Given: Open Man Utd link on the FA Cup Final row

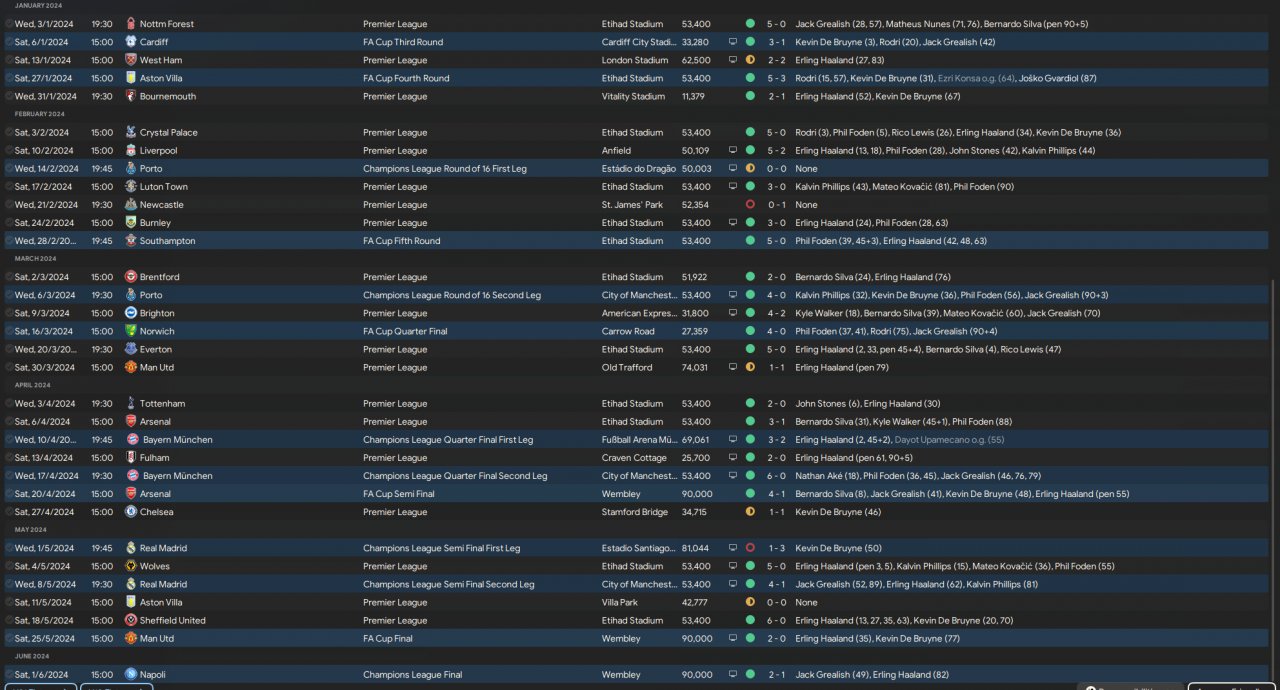Looking at the screenshot, I should pyautogui.click(x=157, y=638).
